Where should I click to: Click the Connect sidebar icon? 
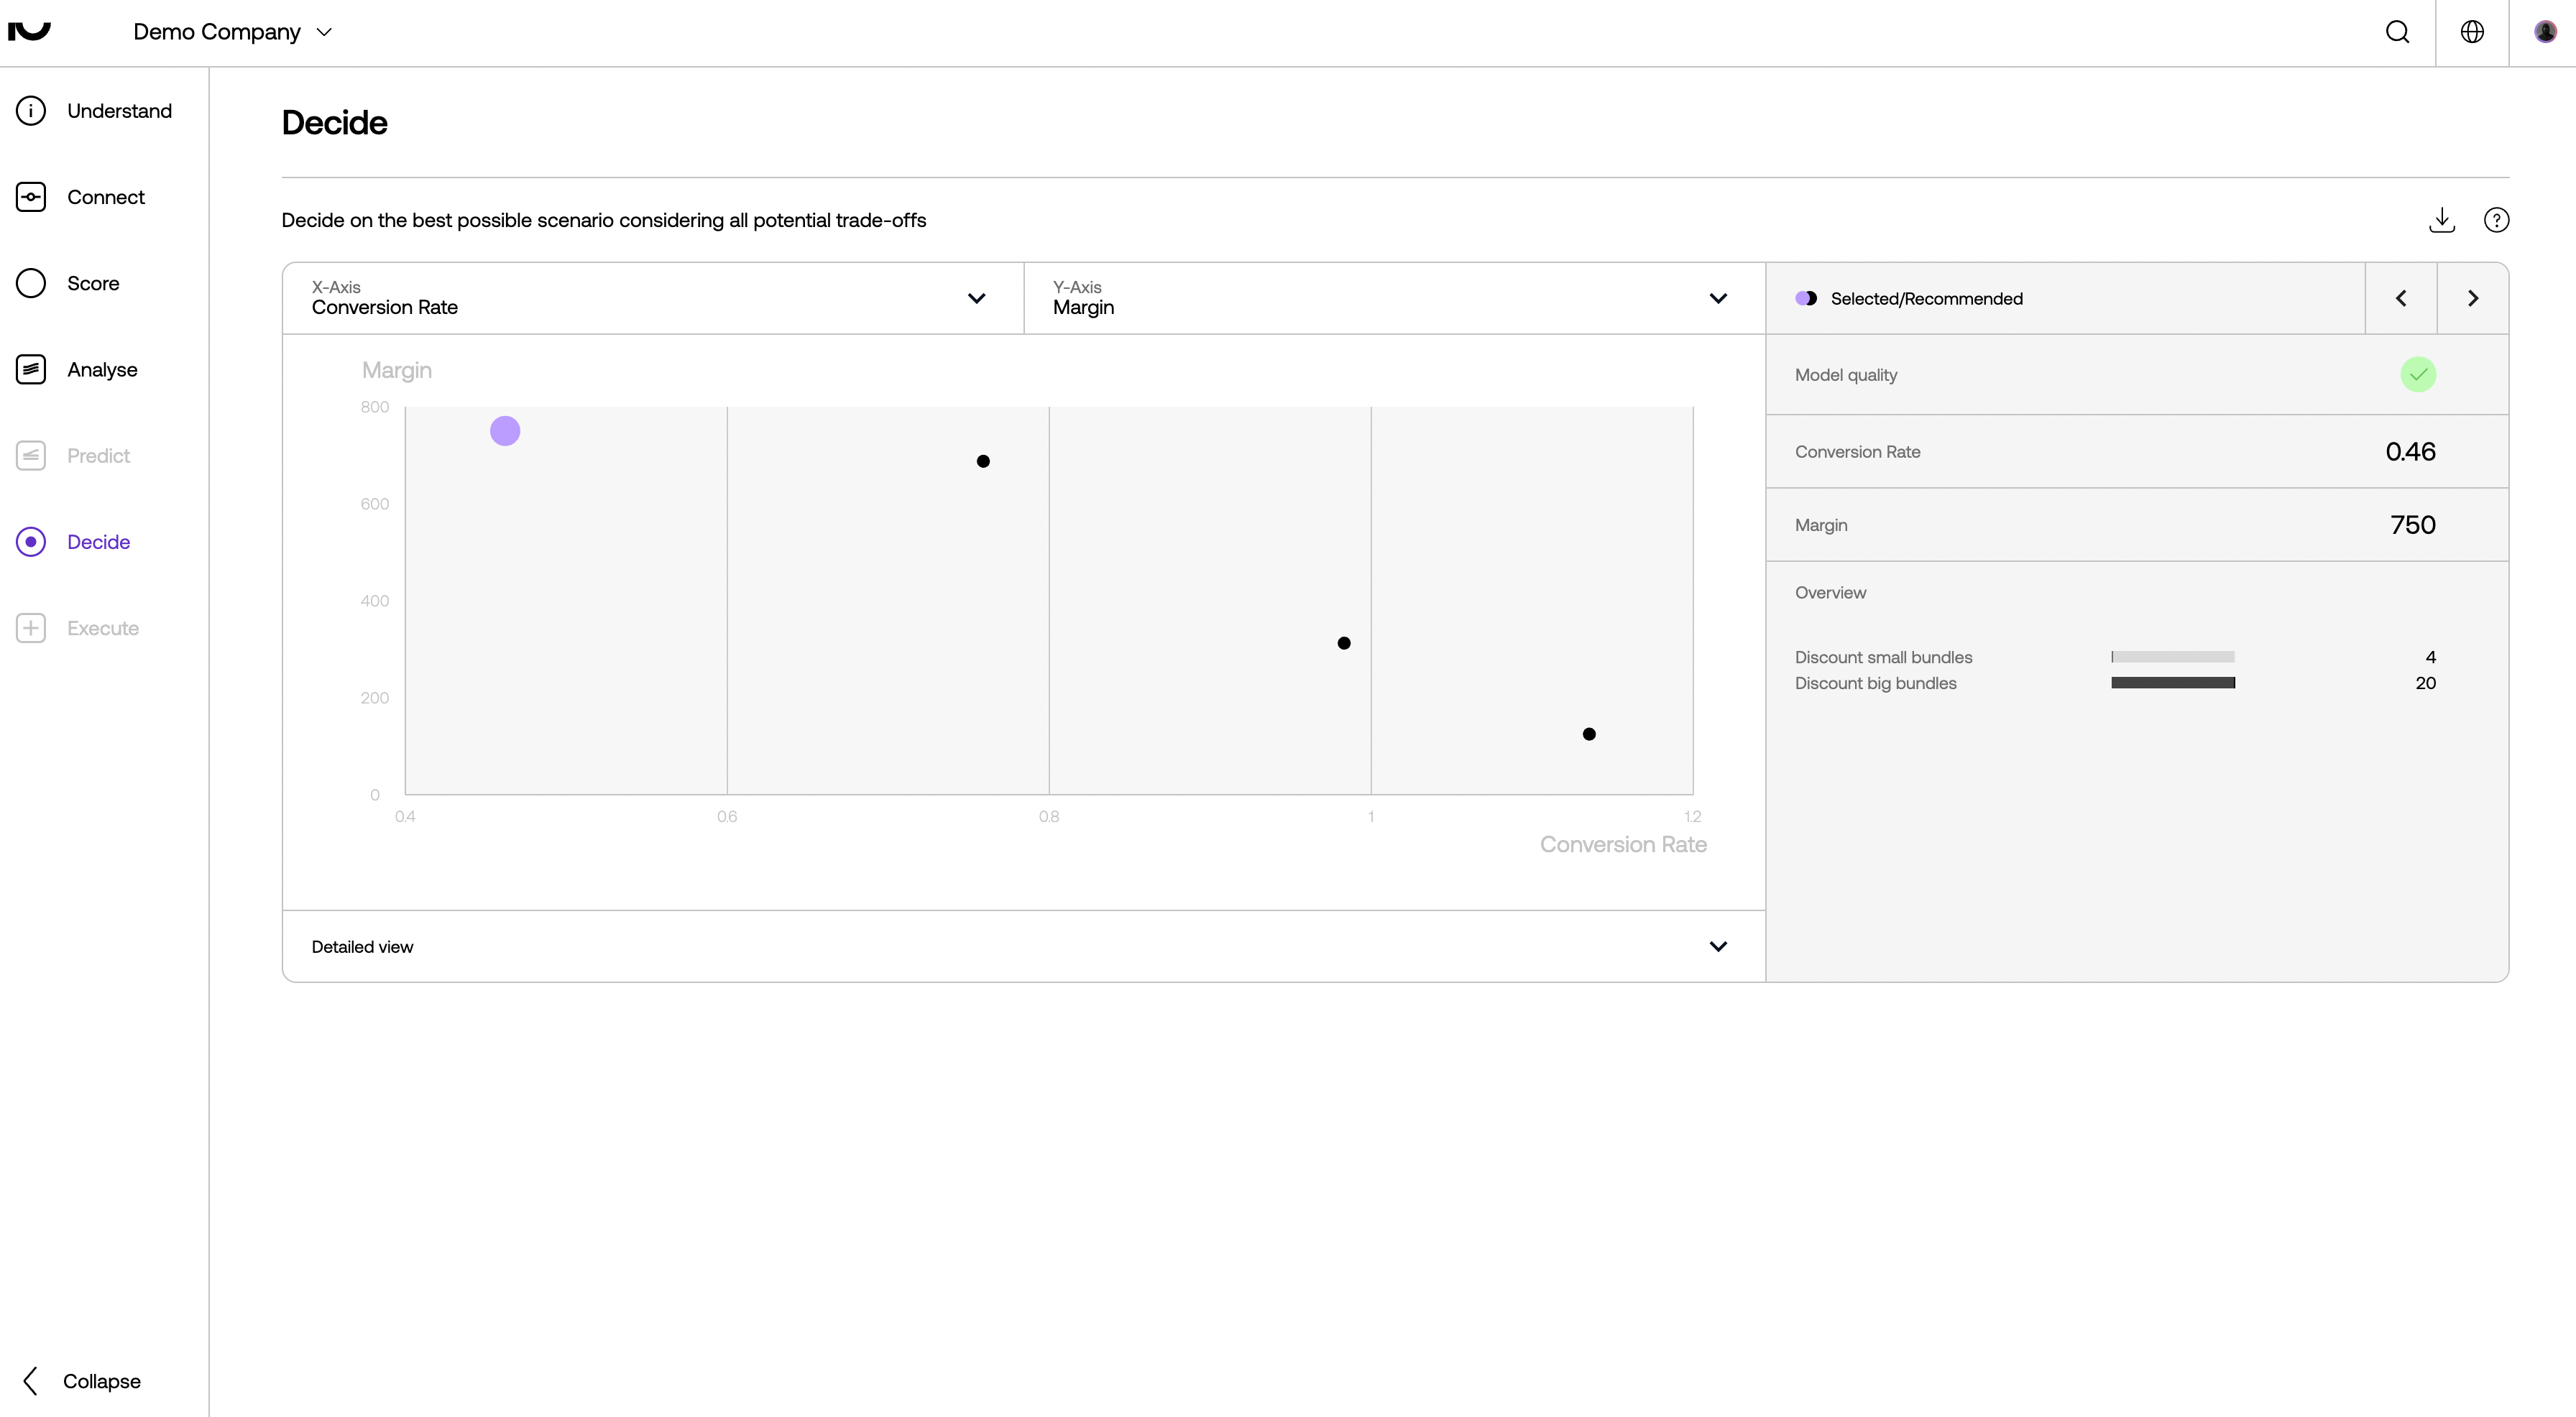coord(31,197)
